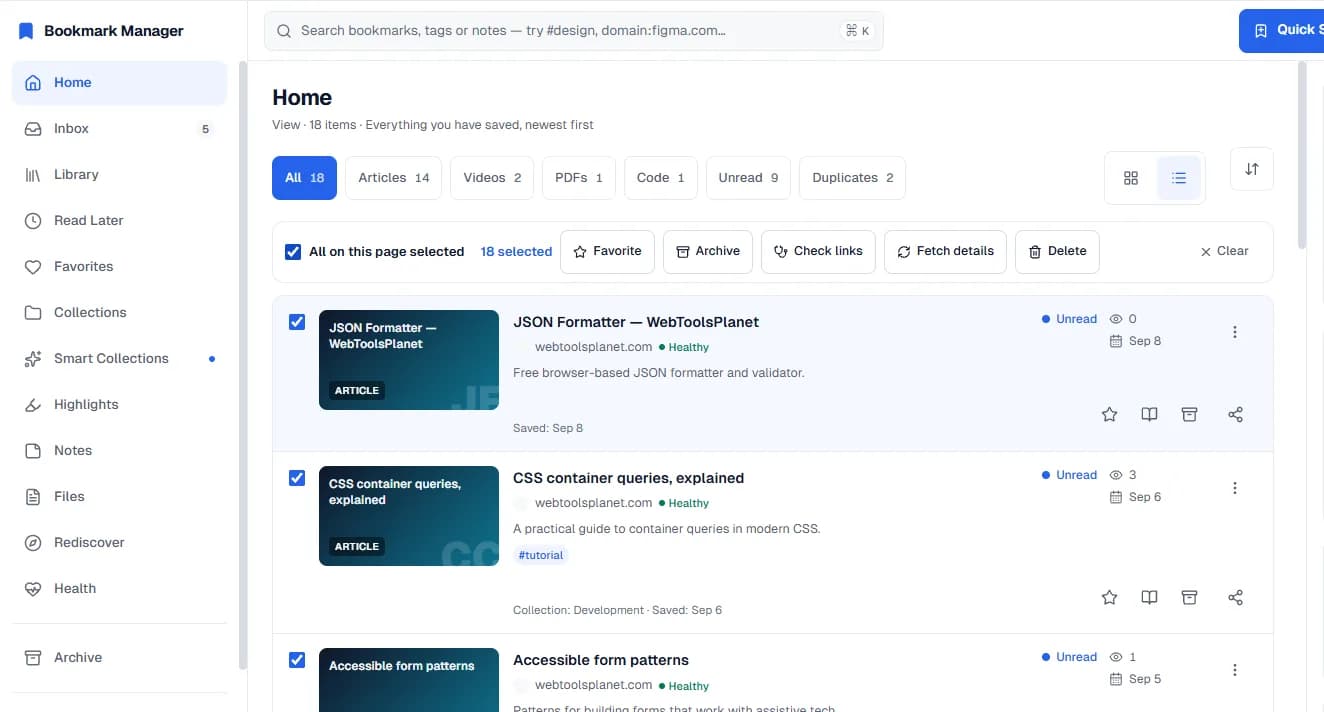The width and height of the screenshot is (1324, 712).
Task: Open Health in the sidebar
Action: (x=119, y=589)
